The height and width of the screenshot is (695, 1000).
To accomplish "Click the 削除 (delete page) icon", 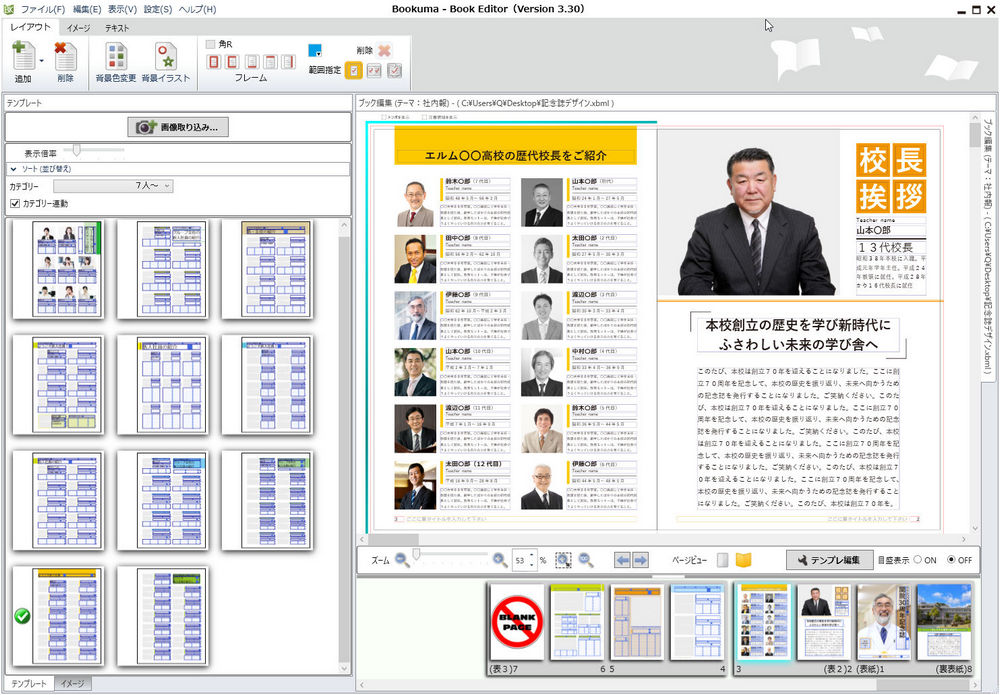I will [65, 57].
